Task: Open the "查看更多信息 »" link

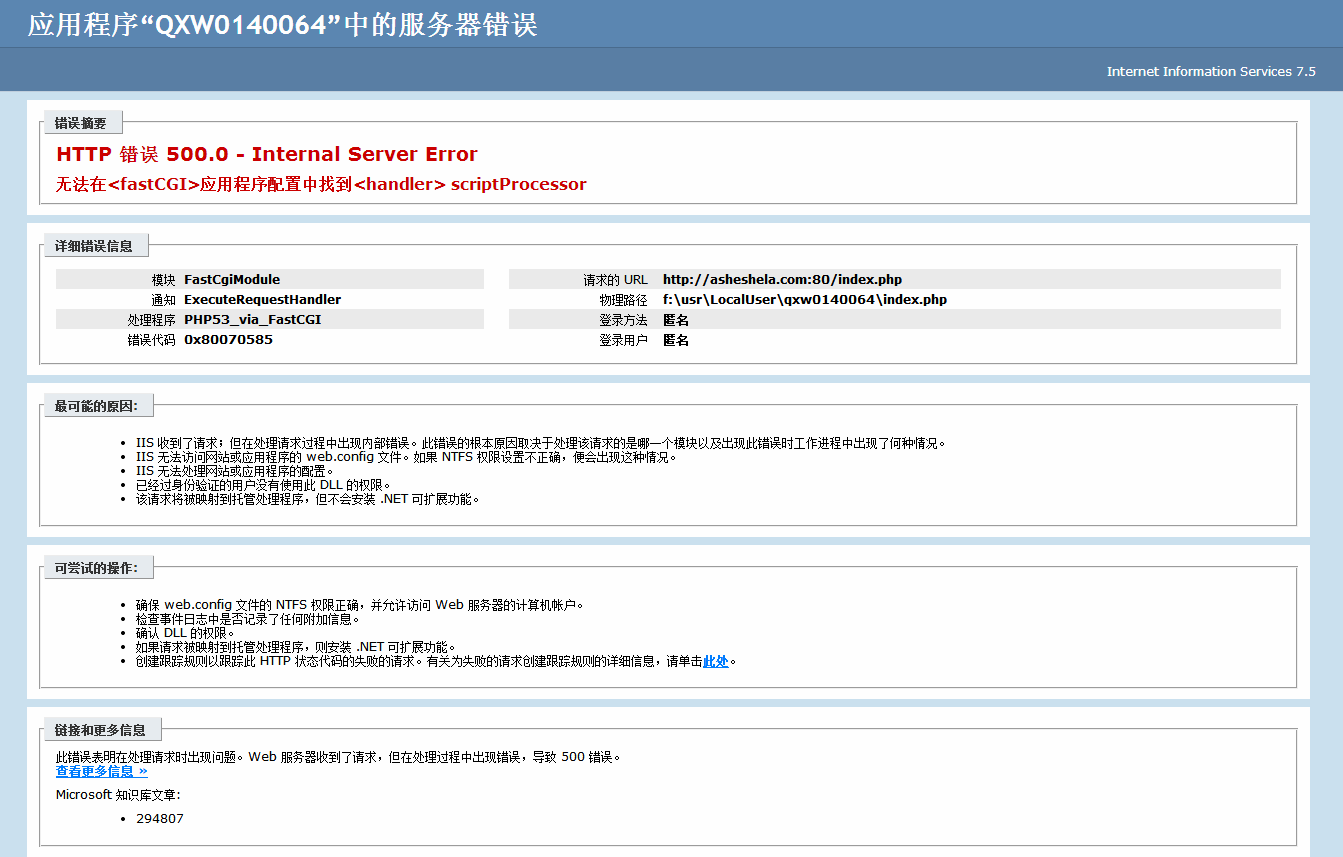Action: pos(101,771)
